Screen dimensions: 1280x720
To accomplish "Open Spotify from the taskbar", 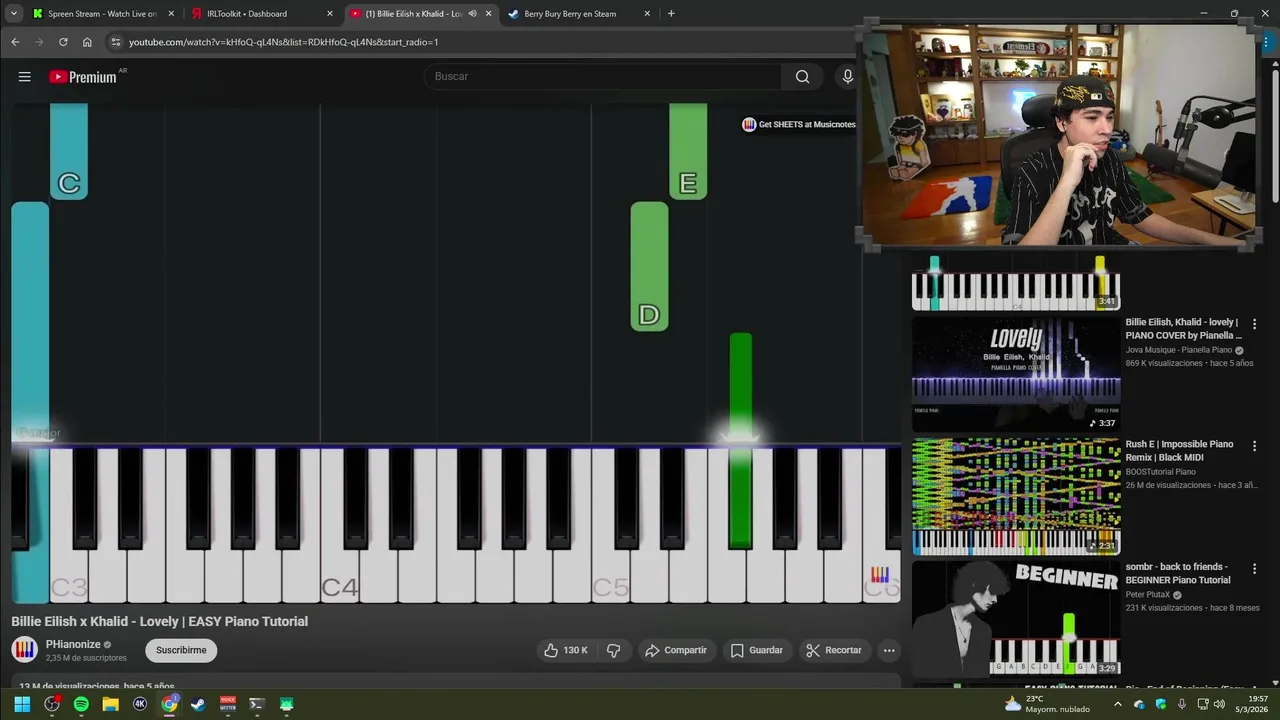I will click(81, 704).
